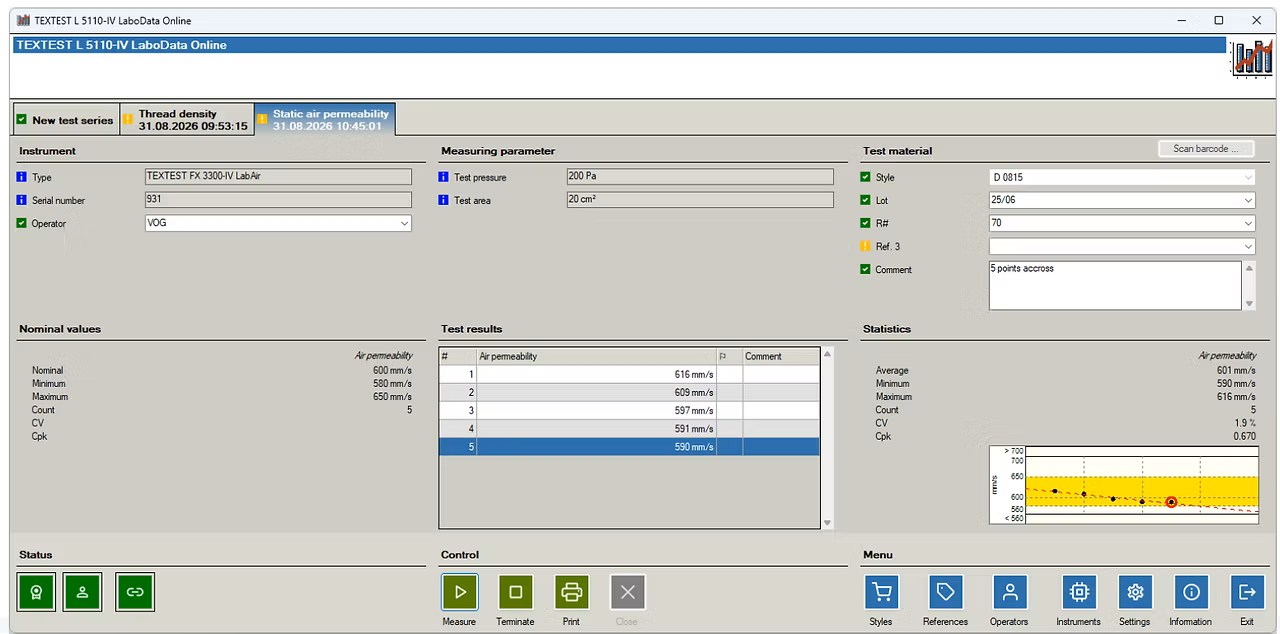Click the red-circled point on statistics chart
The width and height of the screenshot is (1280, 634).
pos(1171,502)
